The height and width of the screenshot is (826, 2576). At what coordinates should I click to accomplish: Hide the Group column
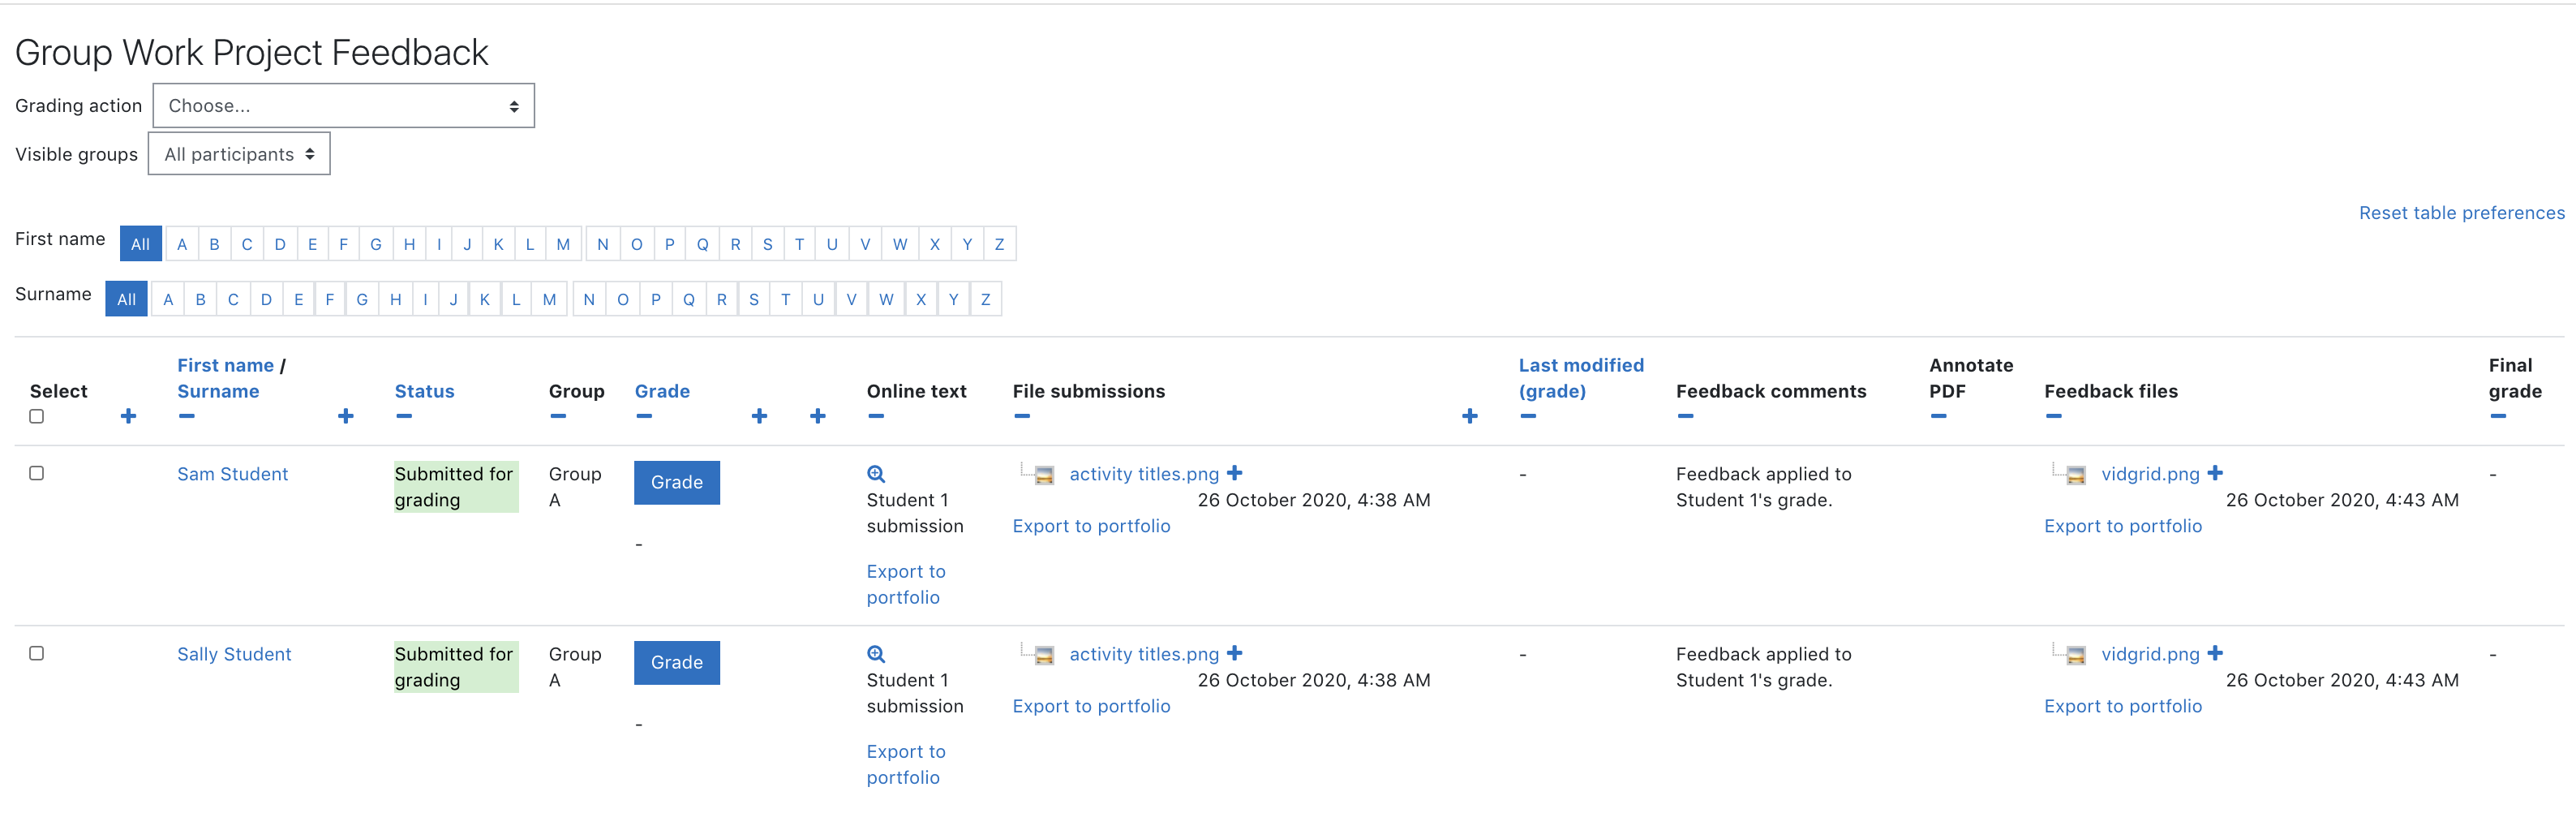click(x=557, y=416)
